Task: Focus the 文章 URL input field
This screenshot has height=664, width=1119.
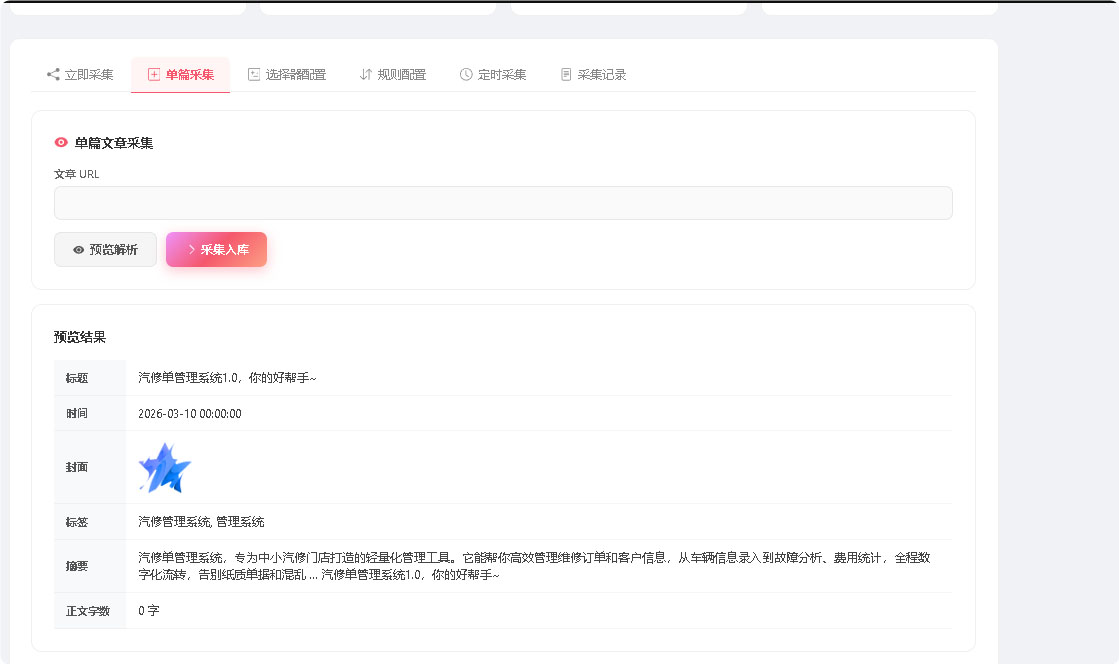Action: (x=503, y=203)
